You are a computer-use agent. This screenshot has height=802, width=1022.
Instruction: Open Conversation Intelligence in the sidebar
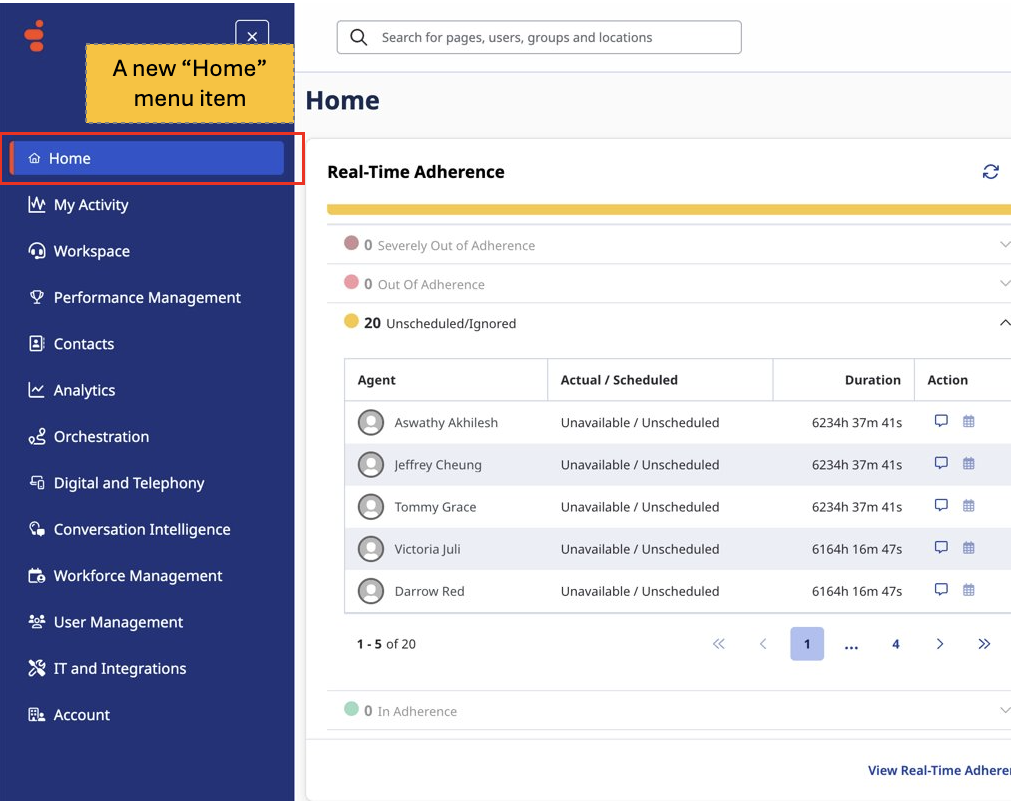pos(141,530)
